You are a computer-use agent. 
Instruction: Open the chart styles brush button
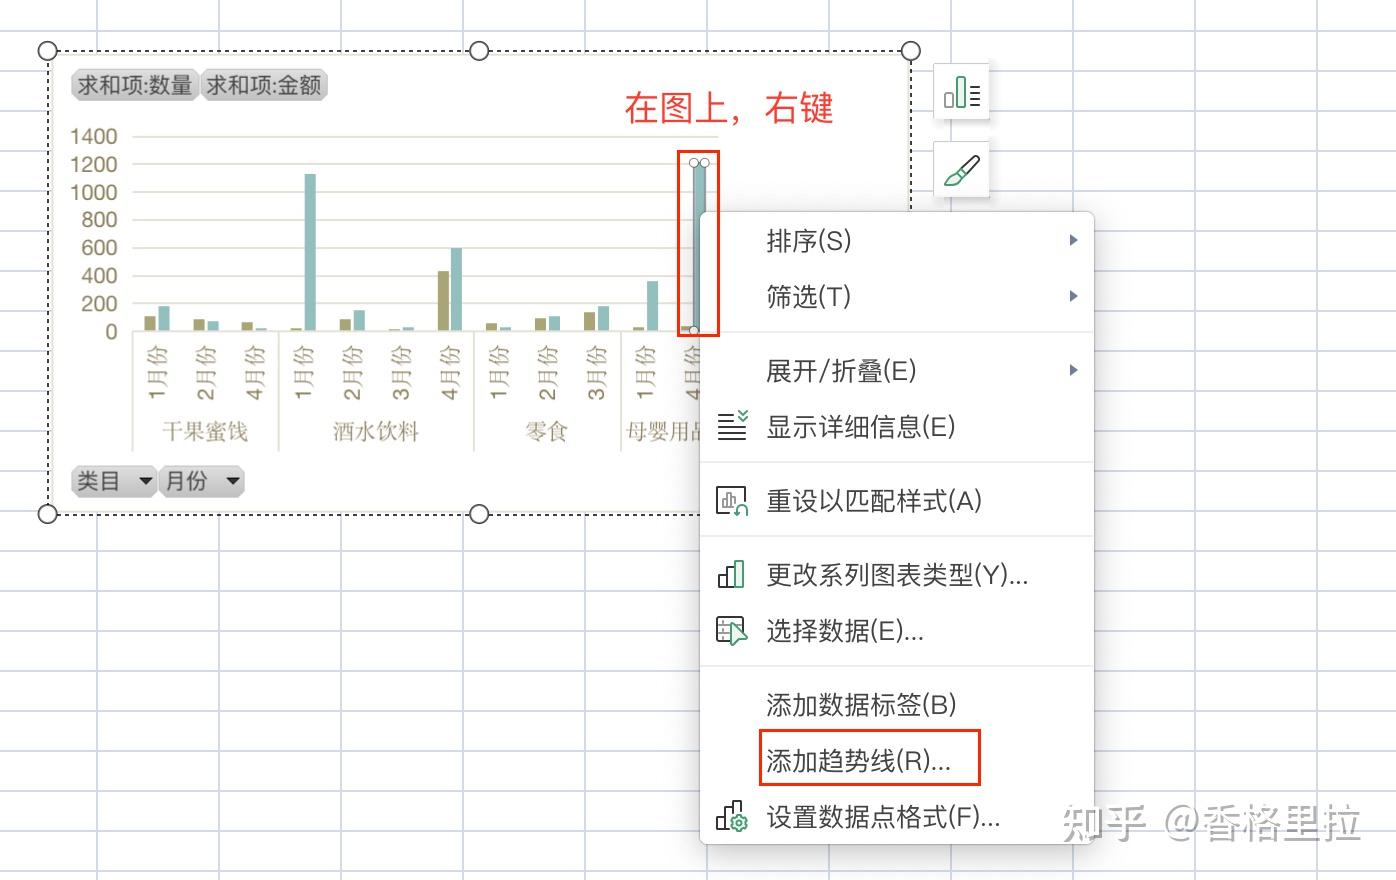962,170
